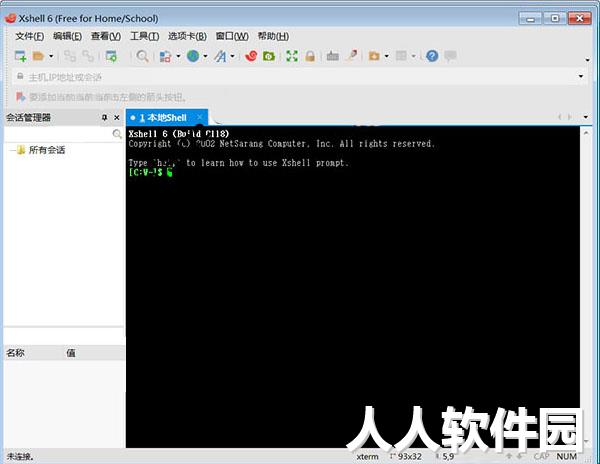Click the key mapping keyboard icon
Image resolution: width=600 pixels, height=464 pixels.
coord(333,56)
